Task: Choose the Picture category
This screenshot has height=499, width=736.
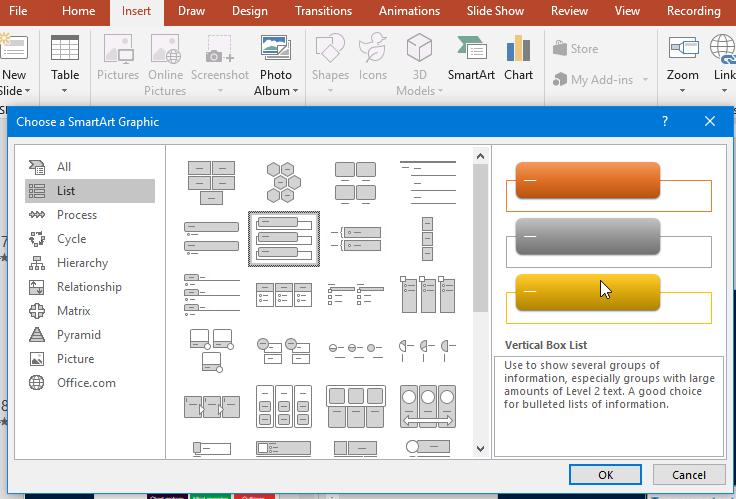Action: tap(90, 358)
